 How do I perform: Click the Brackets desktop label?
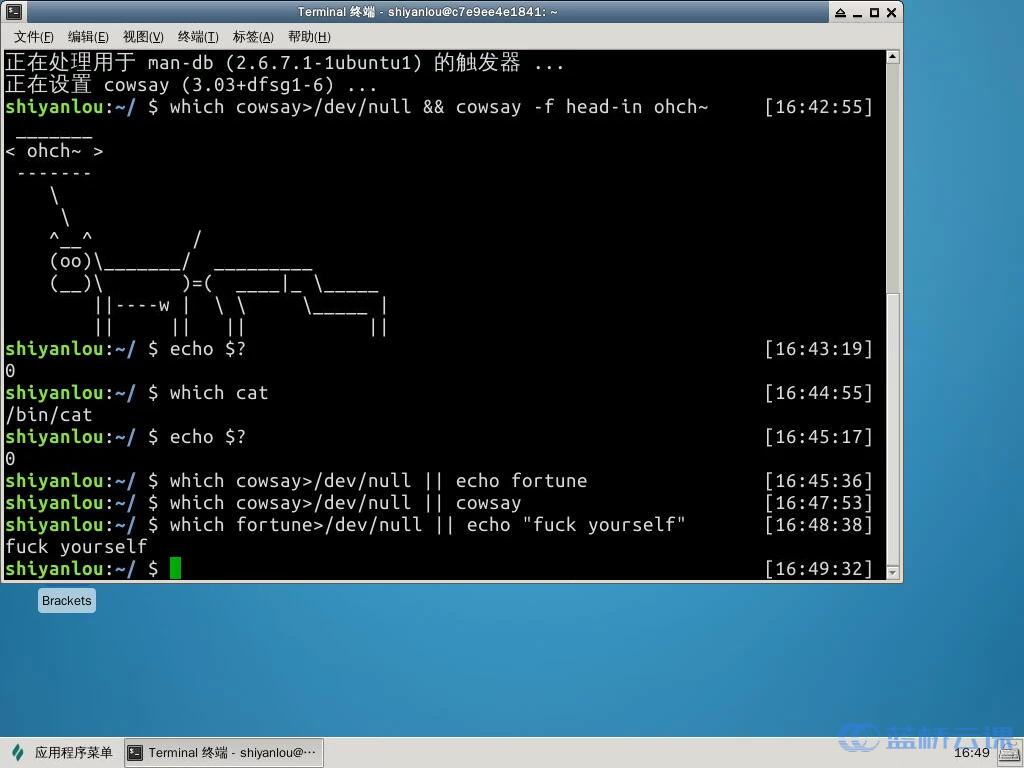[67, 601]
